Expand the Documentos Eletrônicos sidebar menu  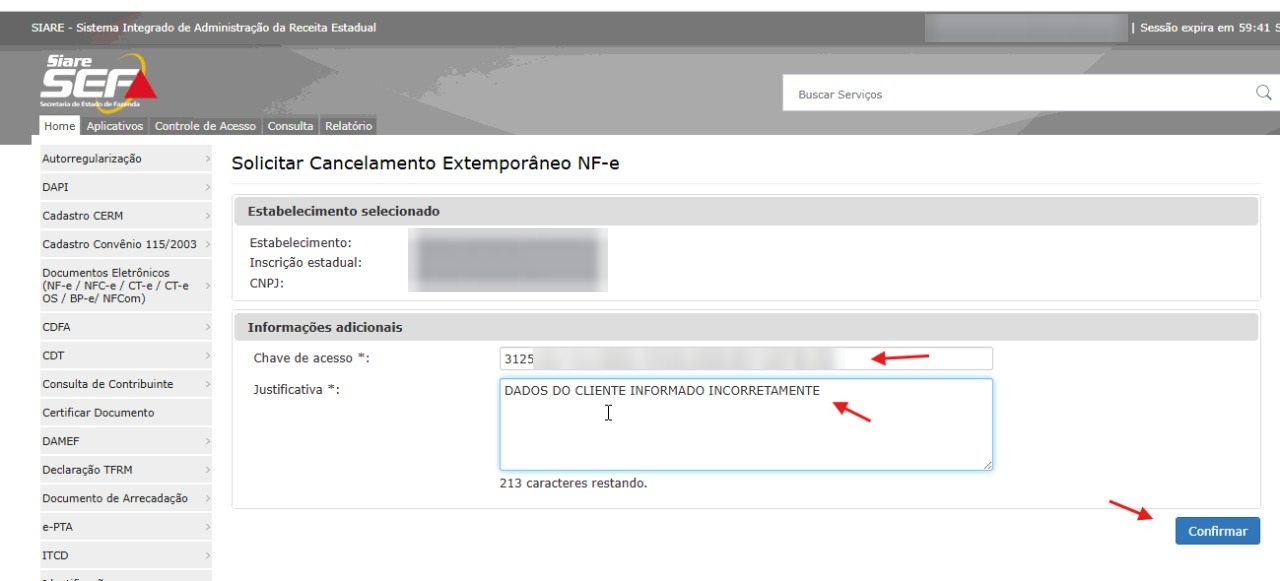[126, 285]
